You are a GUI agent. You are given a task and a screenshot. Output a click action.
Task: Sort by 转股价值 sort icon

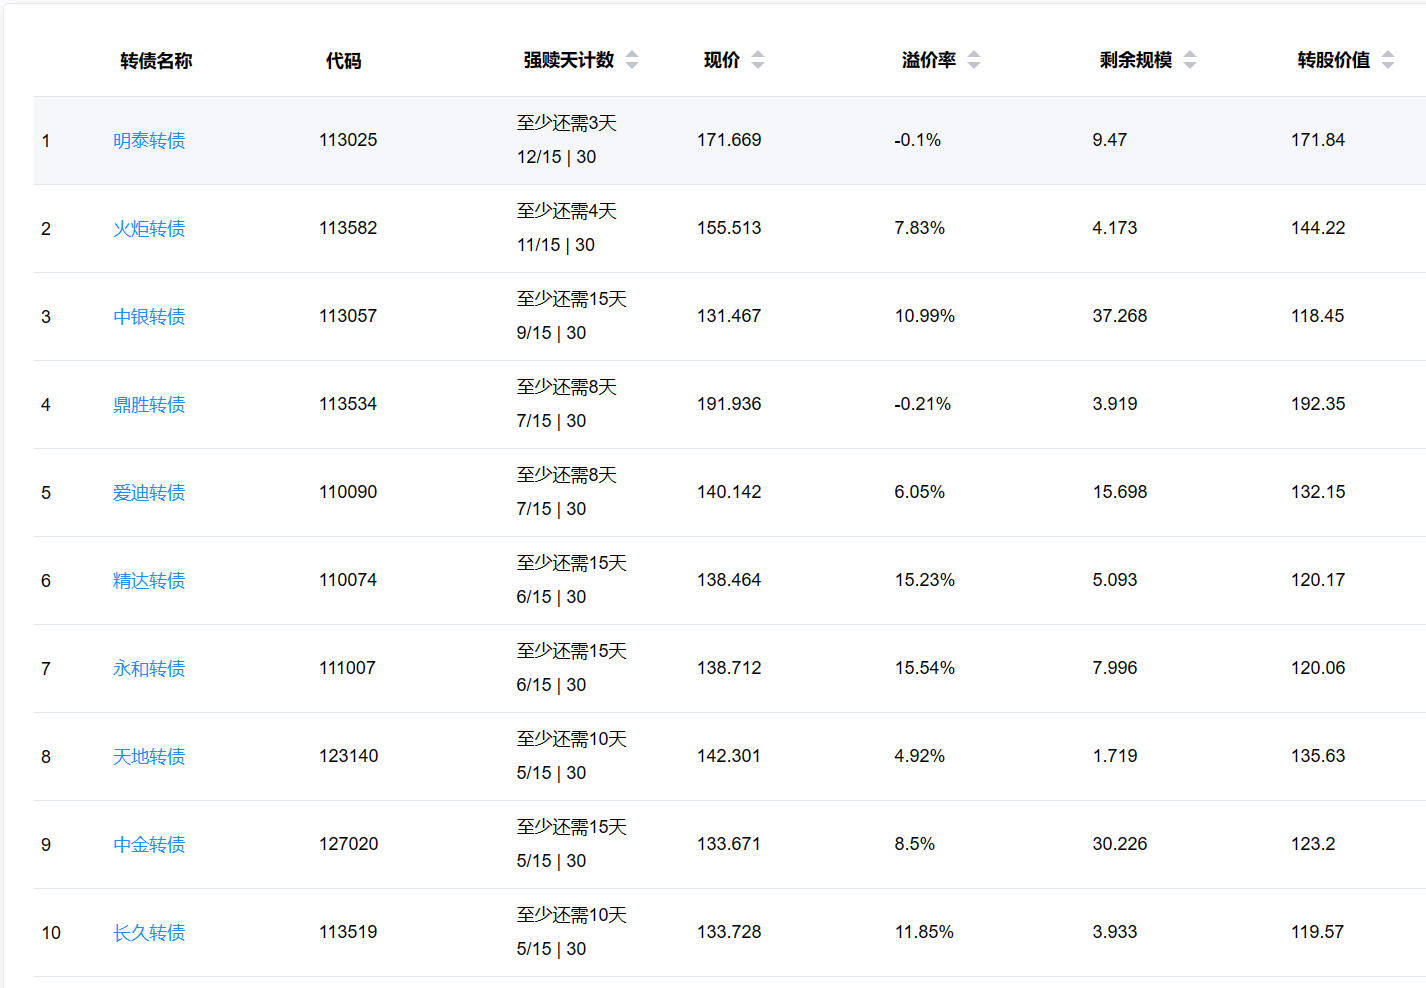point(1388,60)
